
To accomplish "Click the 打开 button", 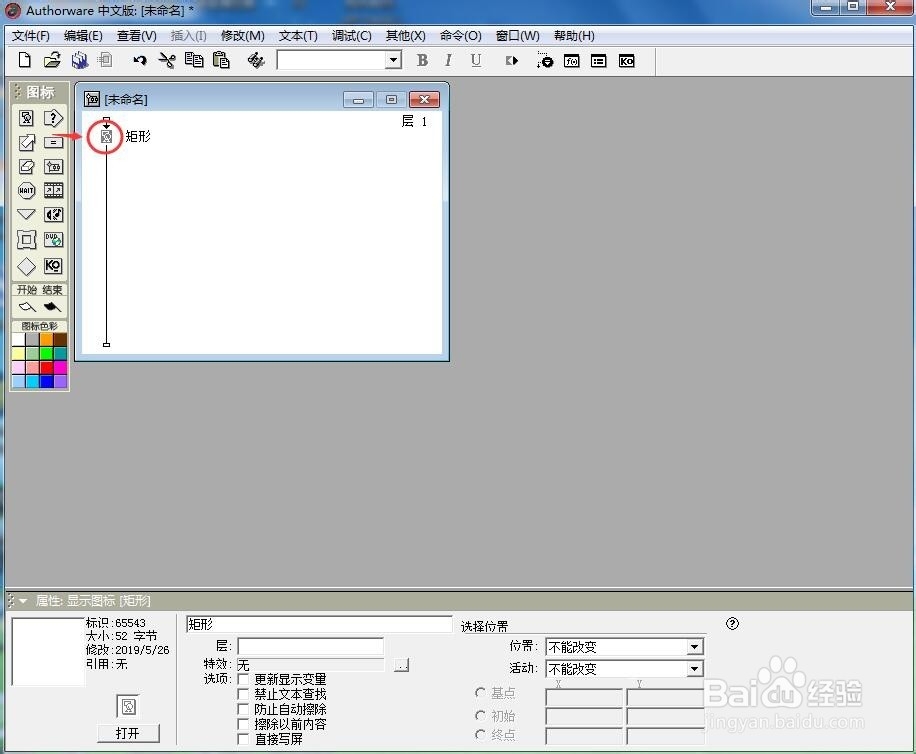I will [128, 733].
